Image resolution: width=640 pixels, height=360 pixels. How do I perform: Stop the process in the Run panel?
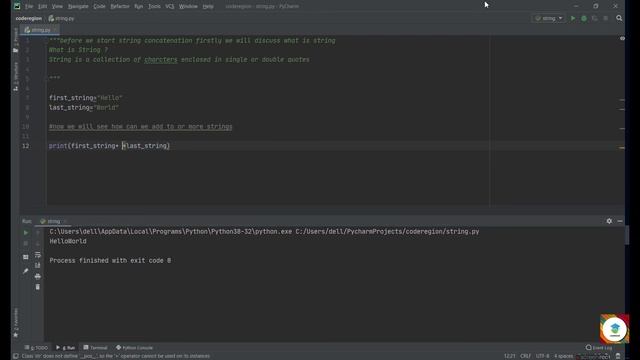(x=26, y=243)
